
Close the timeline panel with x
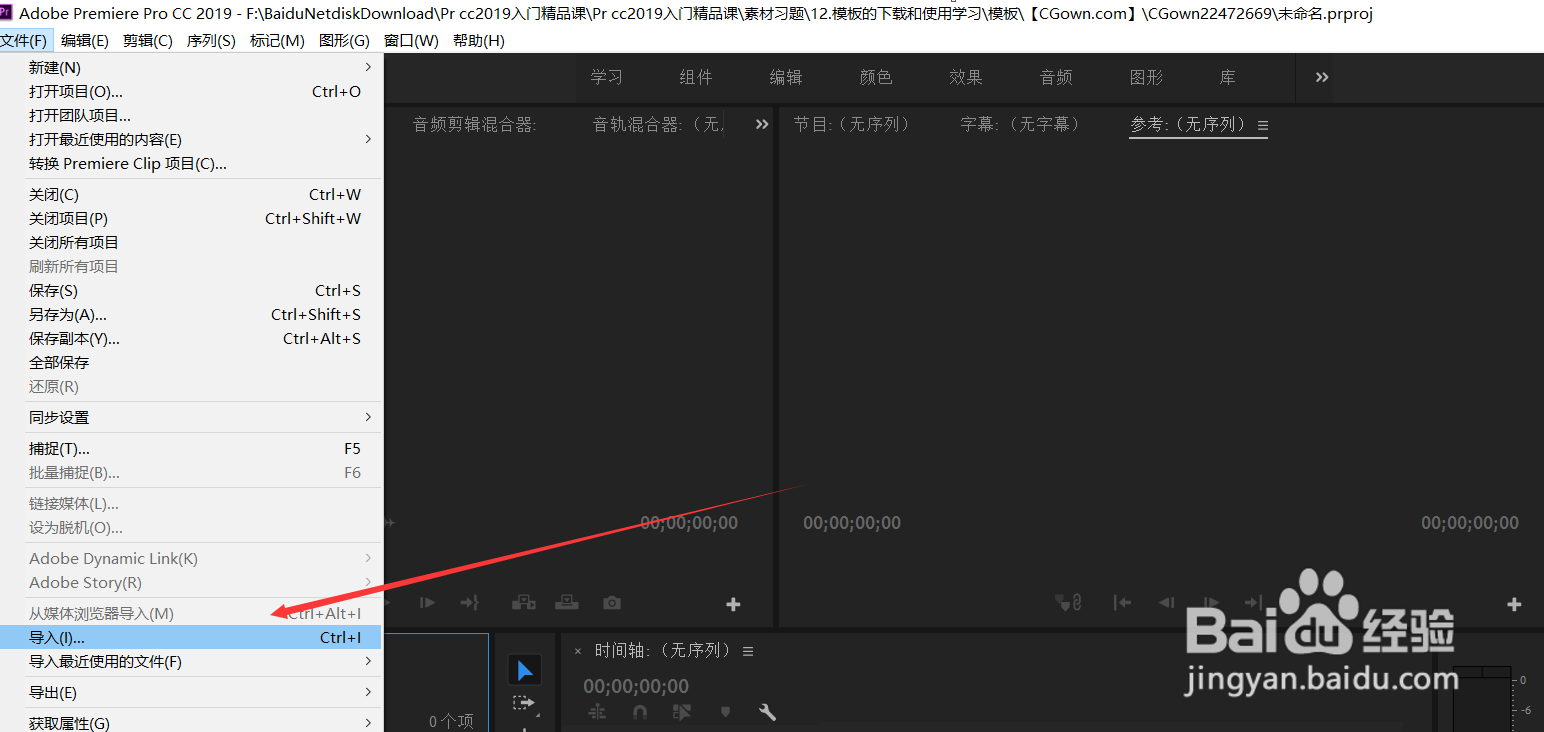(x=577, y=651)
